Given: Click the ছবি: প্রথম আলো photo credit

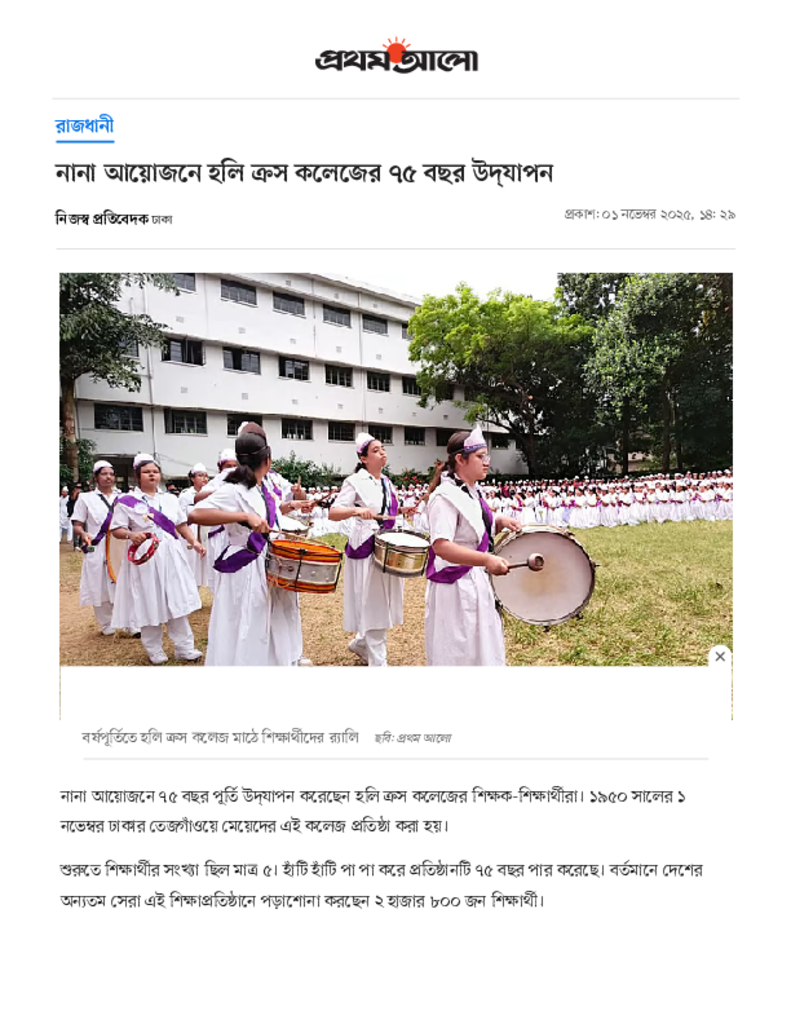Looking at the screenshot, I should pos(412,739).
